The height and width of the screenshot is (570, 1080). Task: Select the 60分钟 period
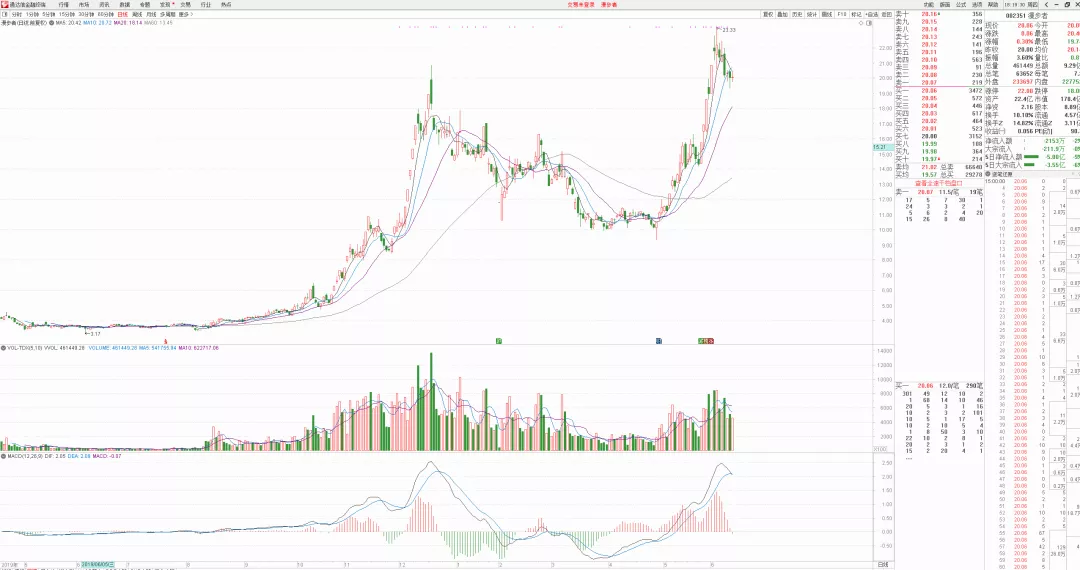point(105,14)
